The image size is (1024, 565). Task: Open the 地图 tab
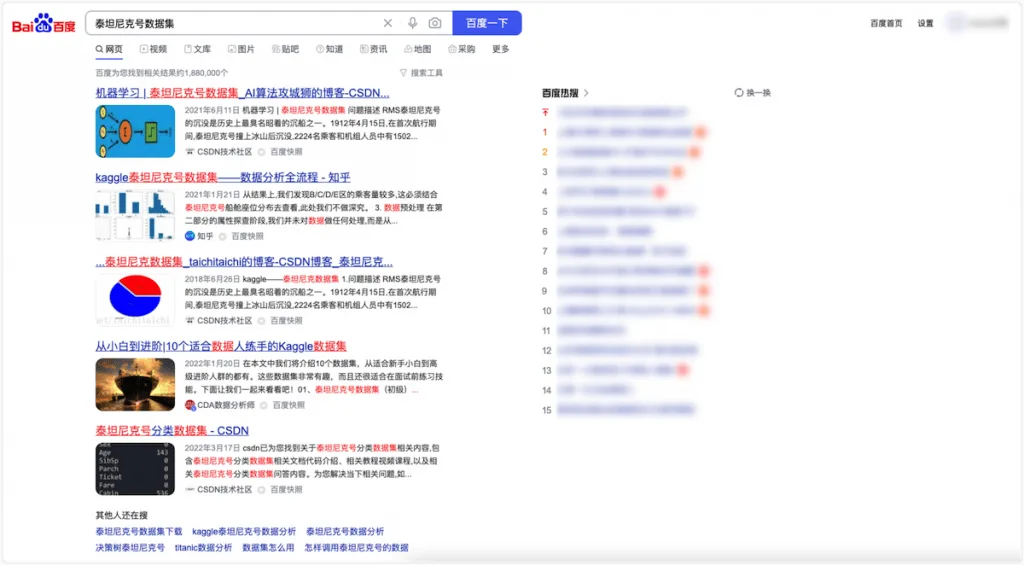[x=417, y=49]
